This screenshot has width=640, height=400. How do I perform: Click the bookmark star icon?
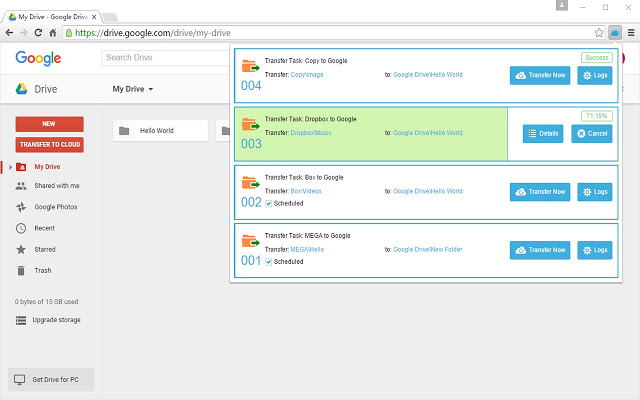(599, 32)
